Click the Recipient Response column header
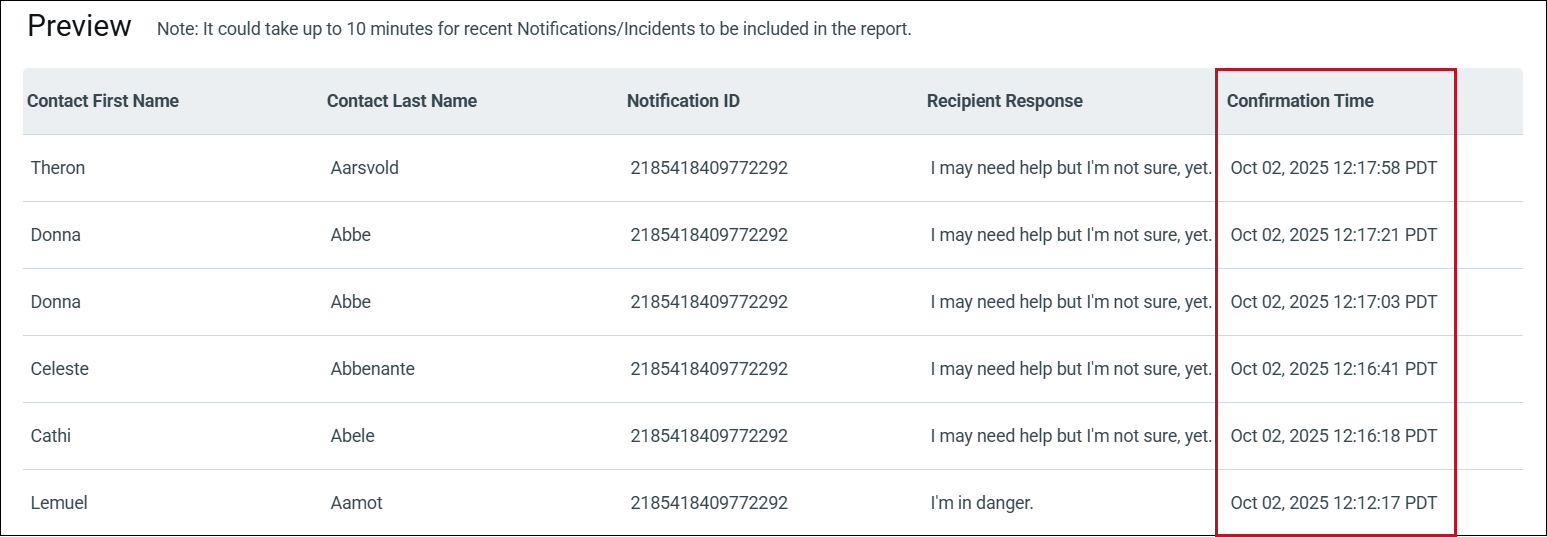Image resolution: width=1547 pixels, height=537 pixels. 1004,101
